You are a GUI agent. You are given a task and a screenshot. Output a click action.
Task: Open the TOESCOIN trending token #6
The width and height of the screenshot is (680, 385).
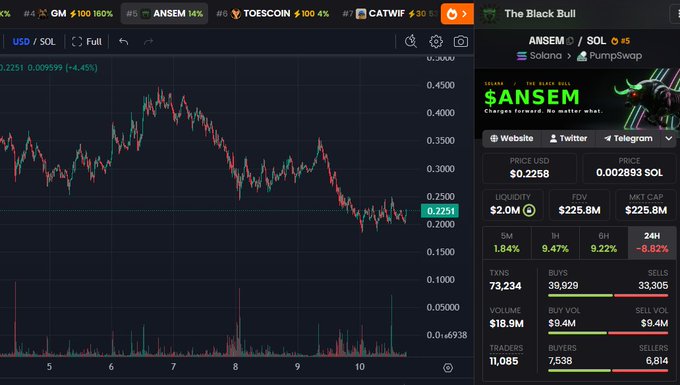[273, 13]
